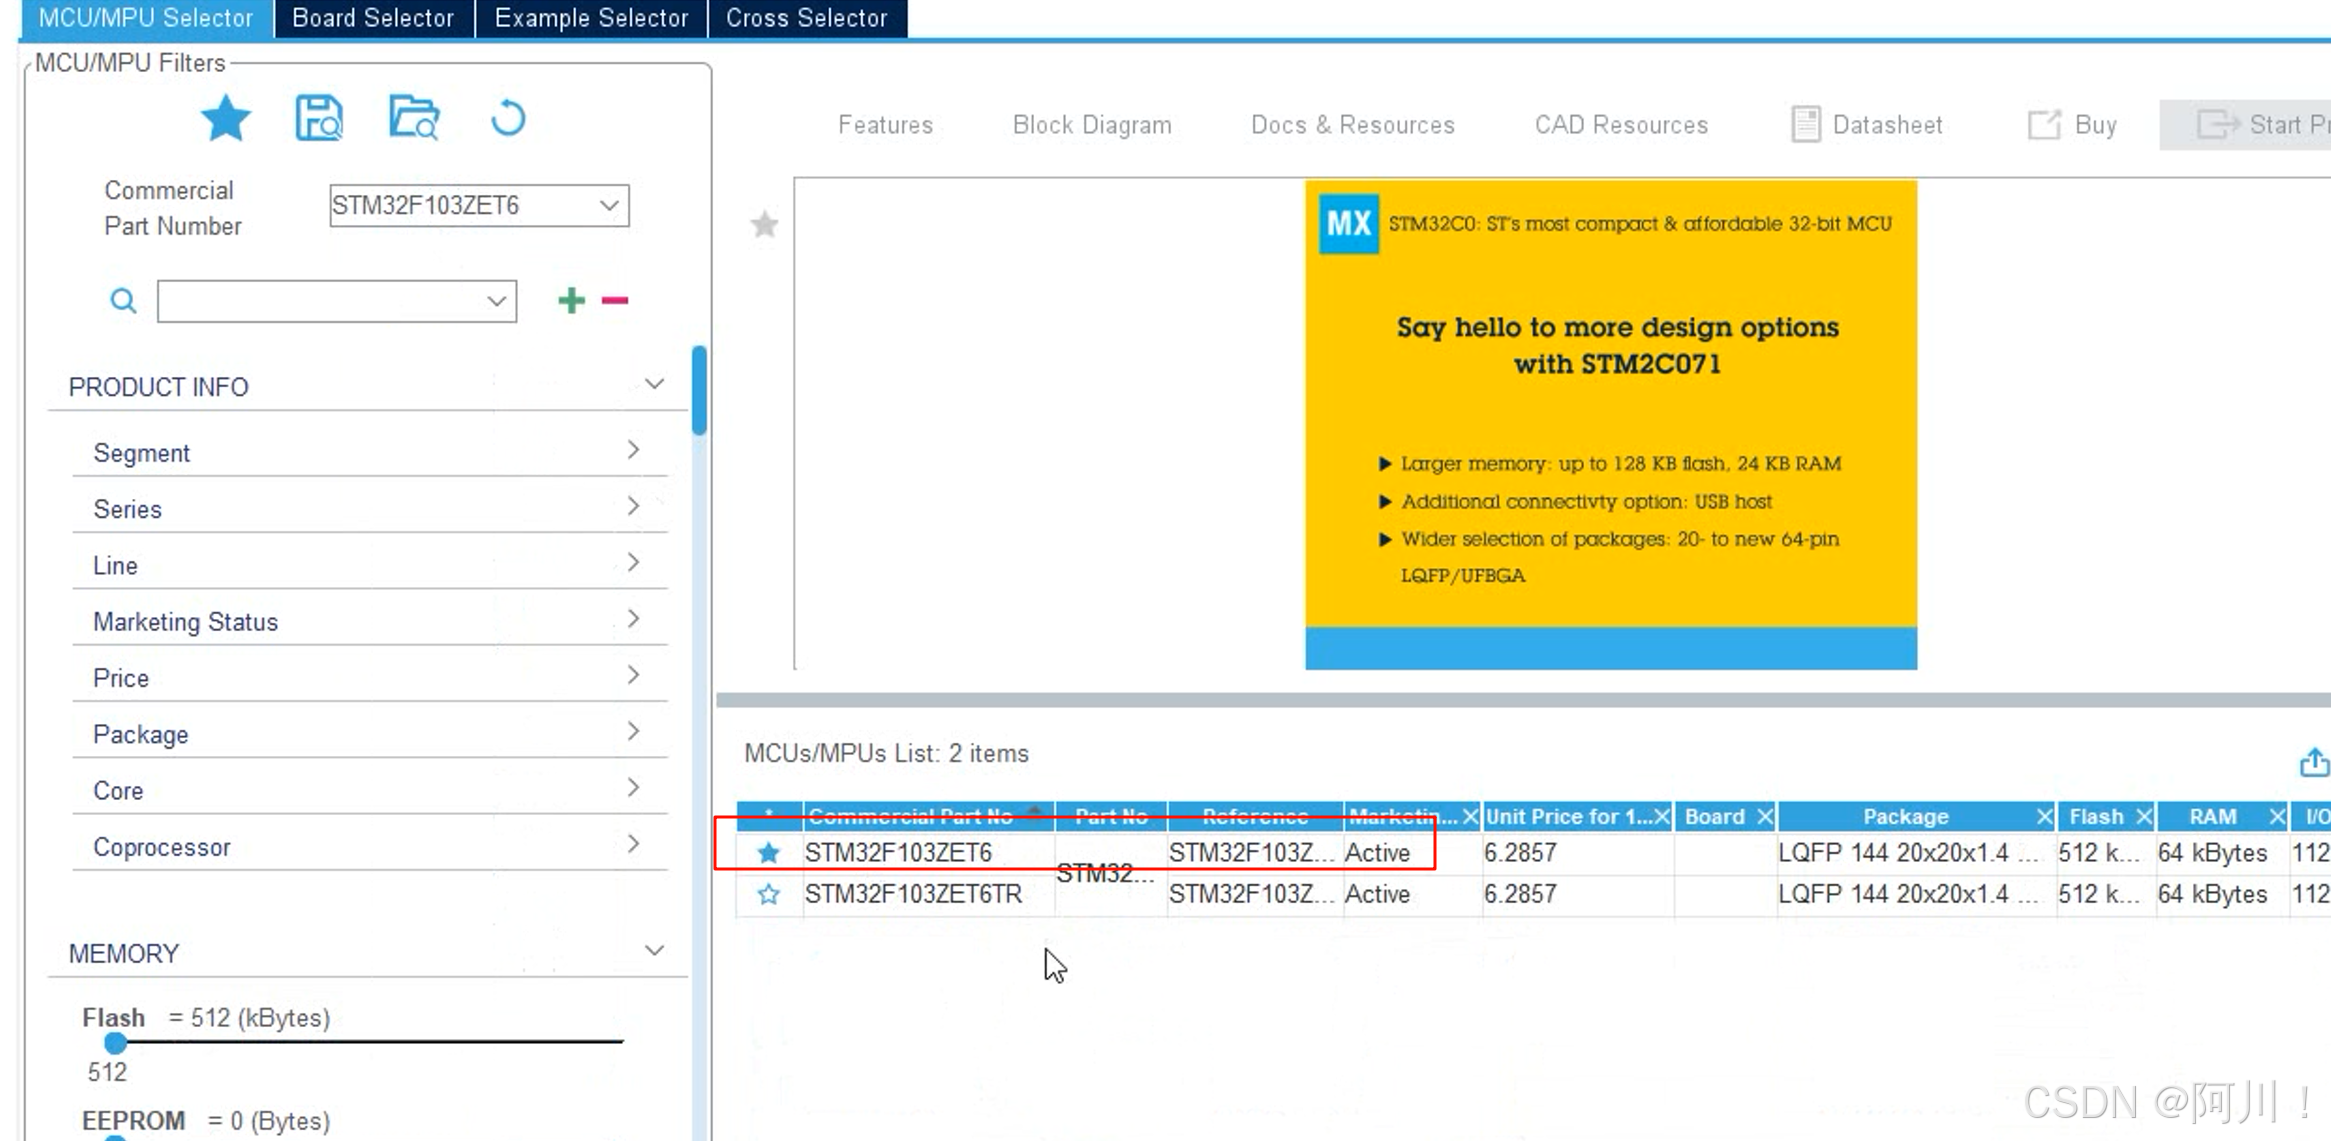This screenshot has width=2331, height=1141.
Task: Collapse the PRODUCT INFO section
Action: click(654, 385)
